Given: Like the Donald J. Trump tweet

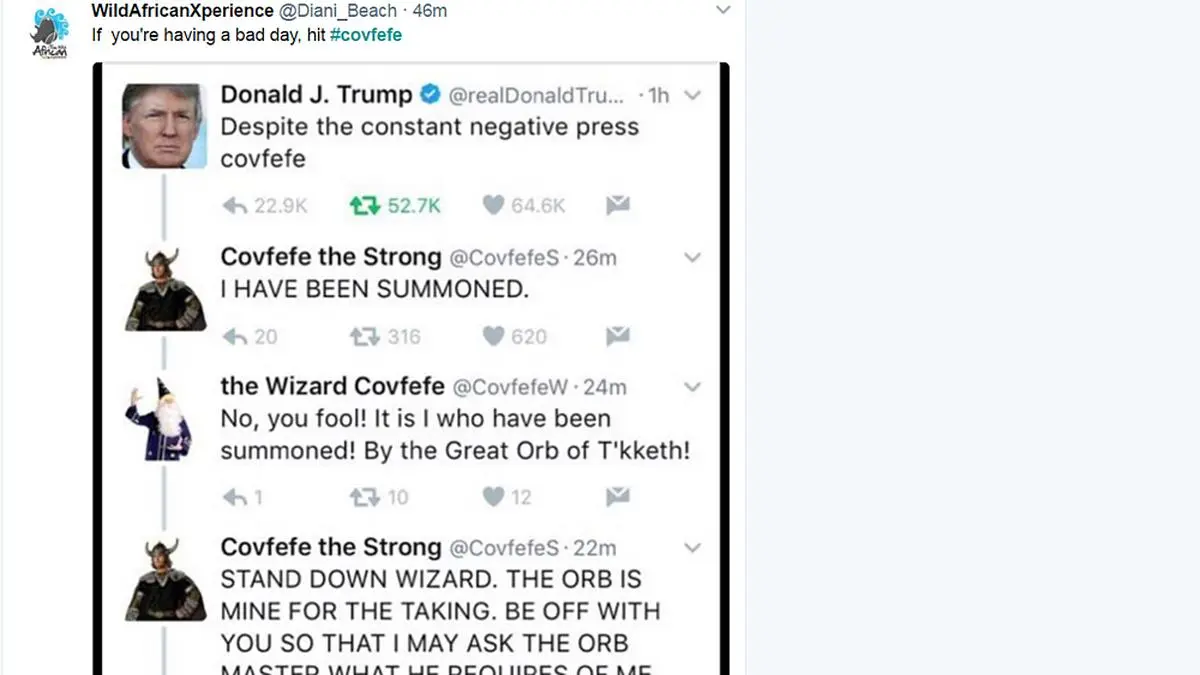Looking at the screenshot, I should coord(493,206).
